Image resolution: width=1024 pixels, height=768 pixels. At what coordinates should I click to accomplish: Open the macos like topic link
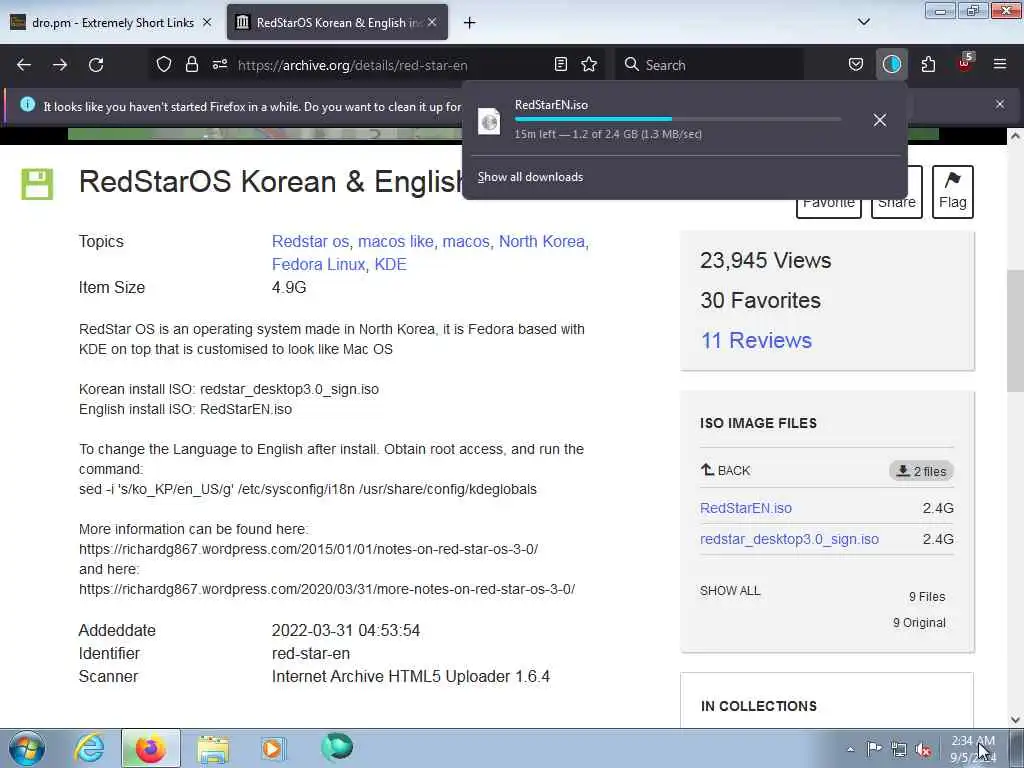point(396,242)
